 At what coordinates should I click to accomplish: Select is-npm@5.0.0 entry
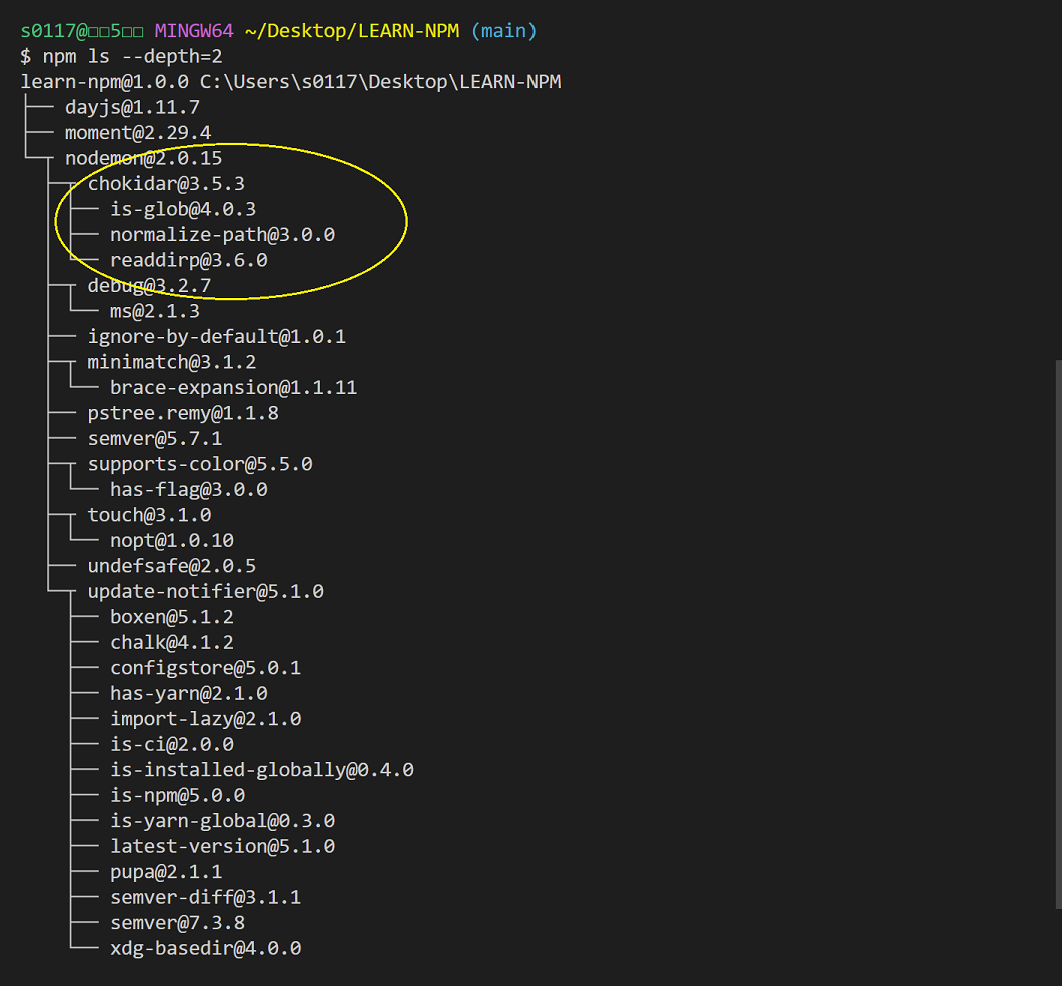pos(177,796)
